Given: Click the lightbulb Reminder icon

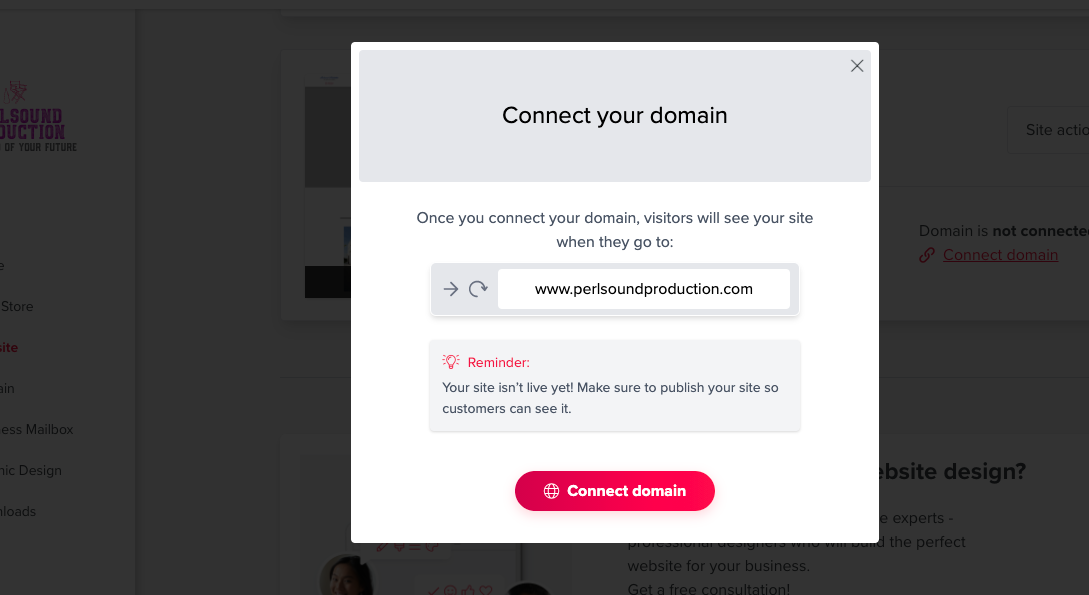Looking at the screenshot, I should [451, 362].
